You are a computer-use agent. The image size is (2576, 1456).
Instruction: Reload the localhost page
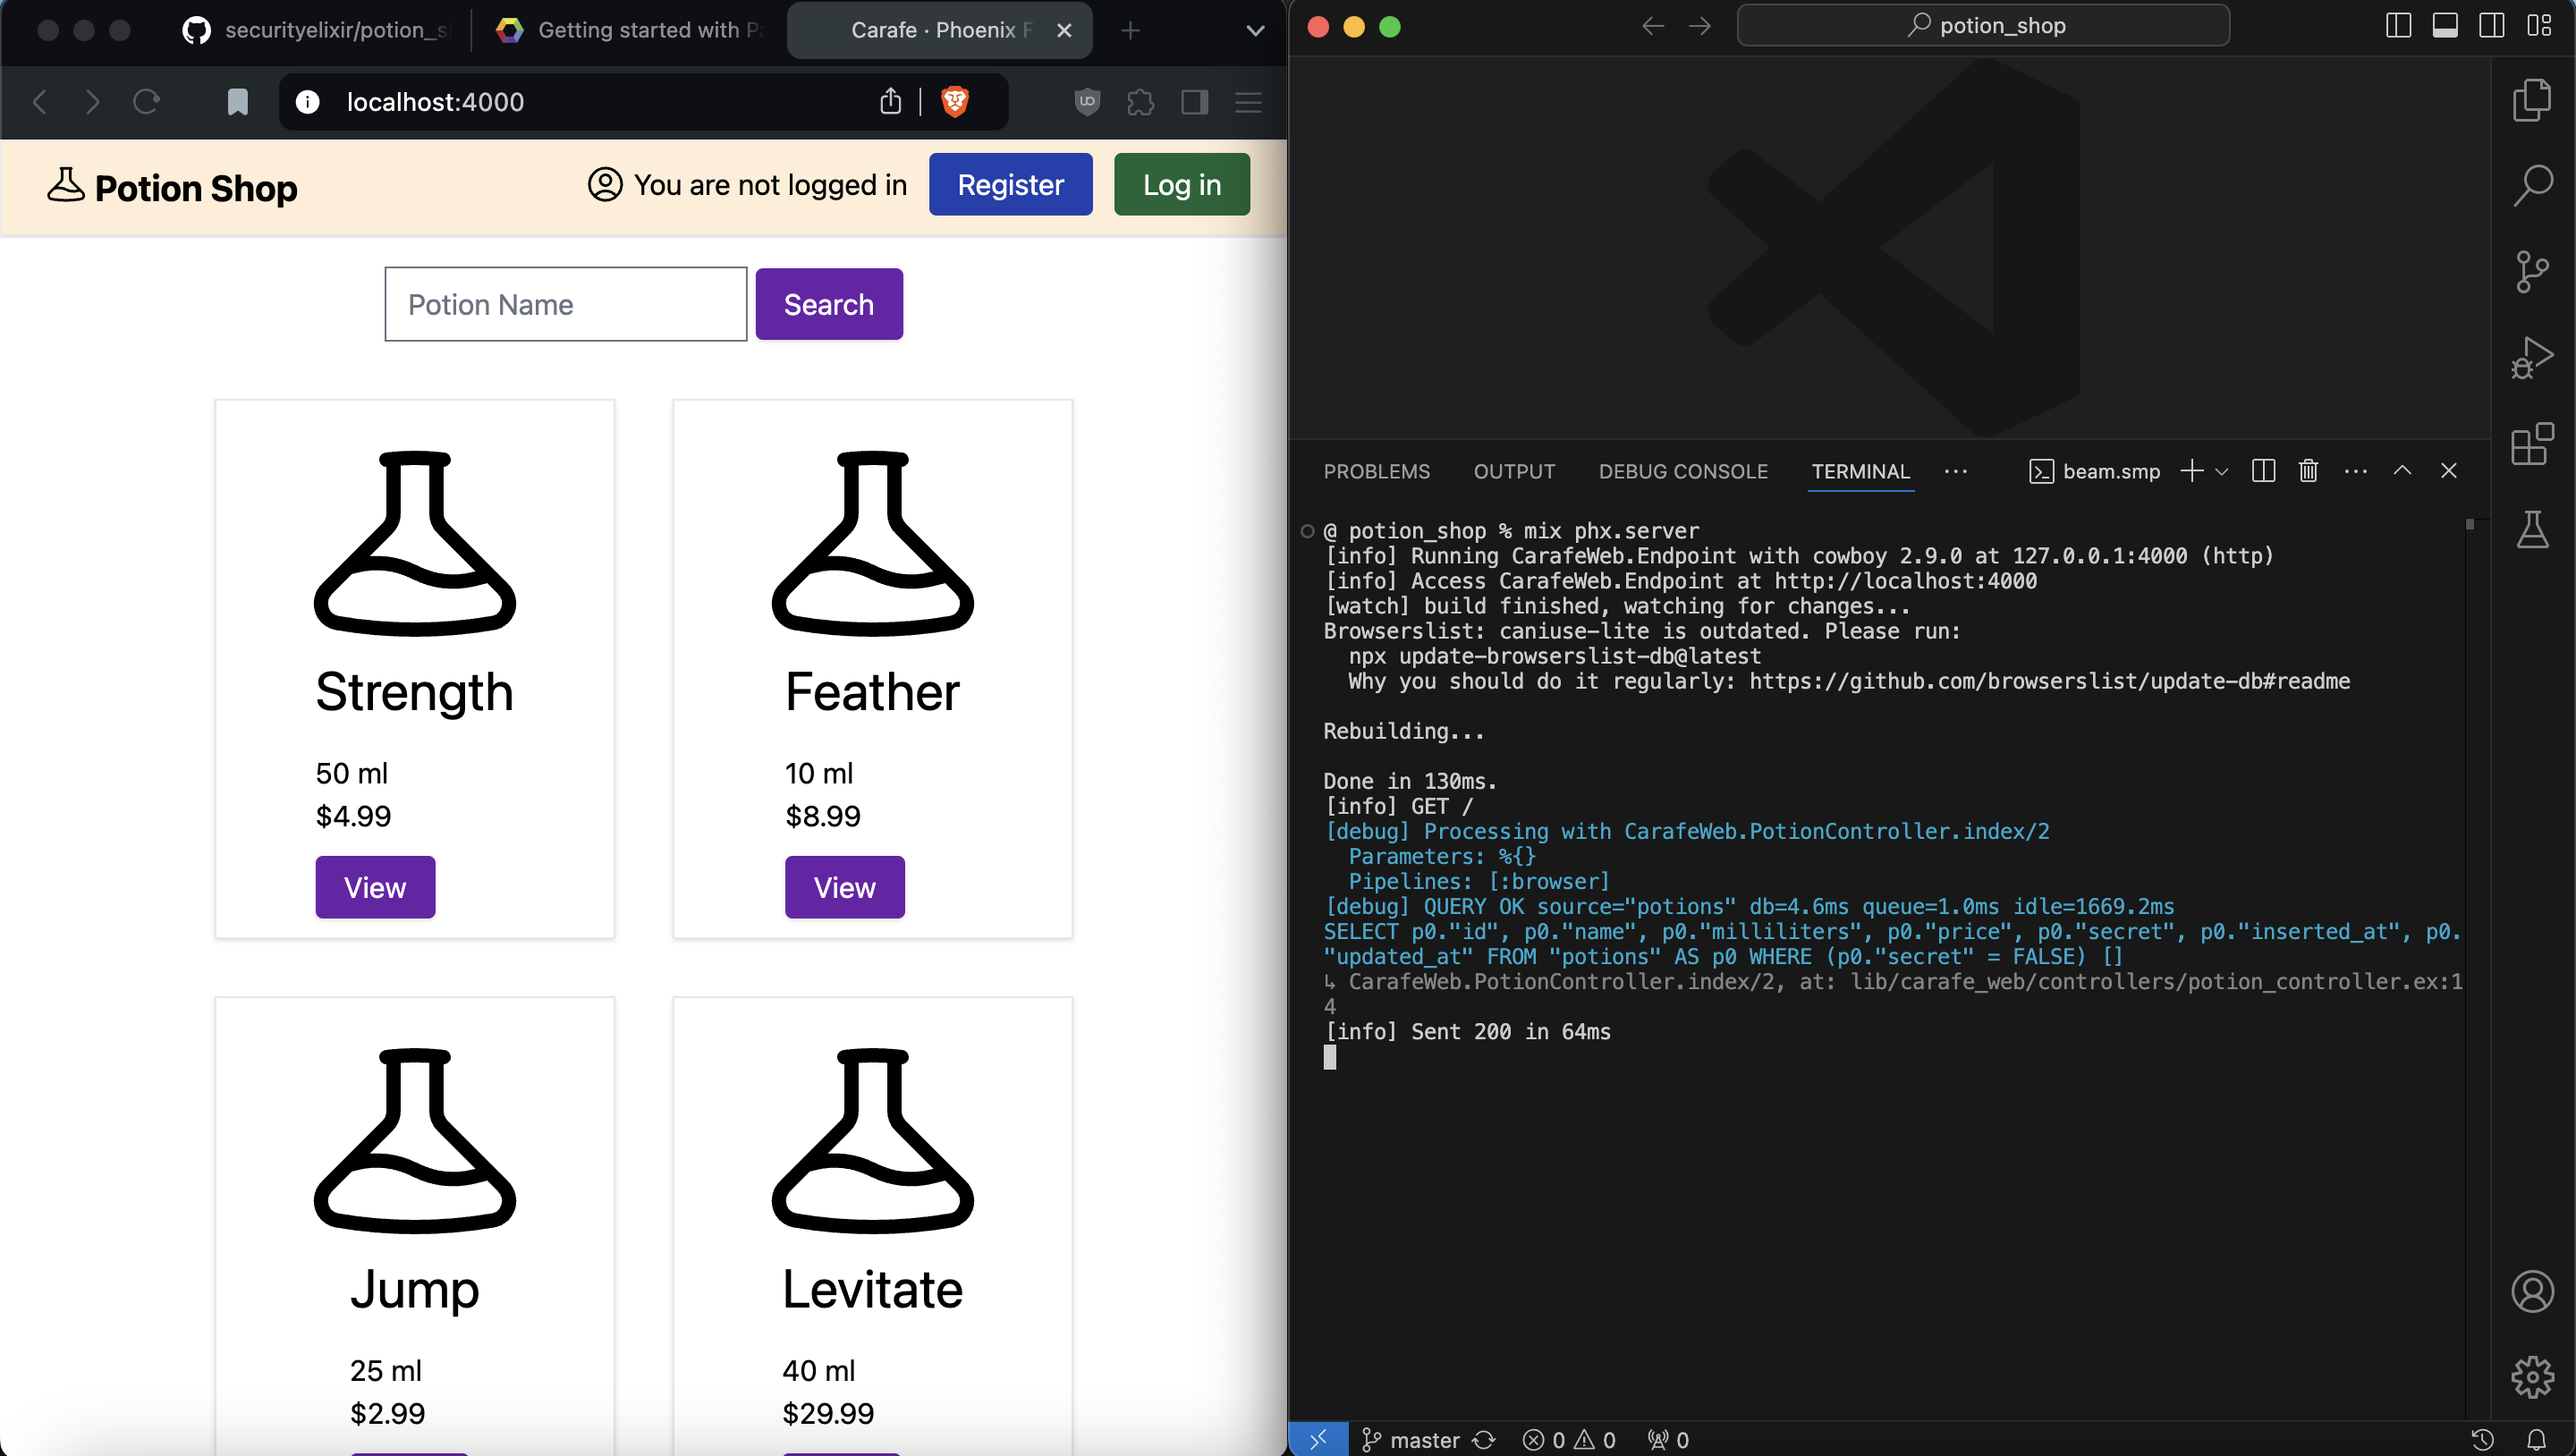tap(146, 102)
